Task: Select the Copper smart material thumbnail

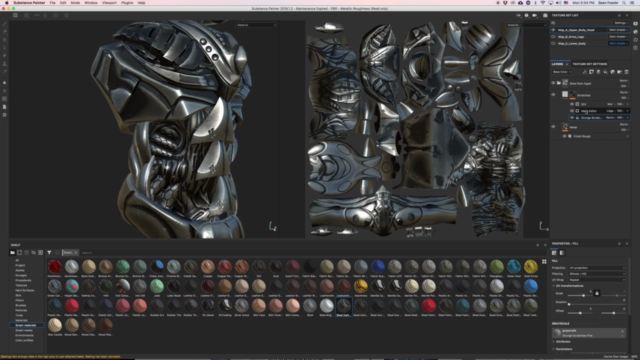Action: coord(208,267)
